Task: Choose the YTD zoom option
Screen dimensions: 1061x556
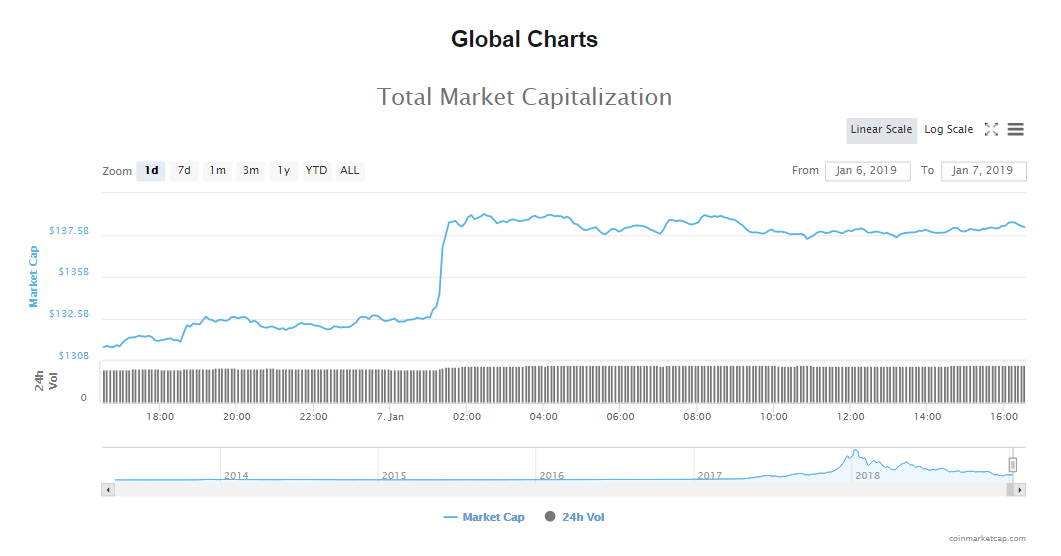Action: click(316, 171)
